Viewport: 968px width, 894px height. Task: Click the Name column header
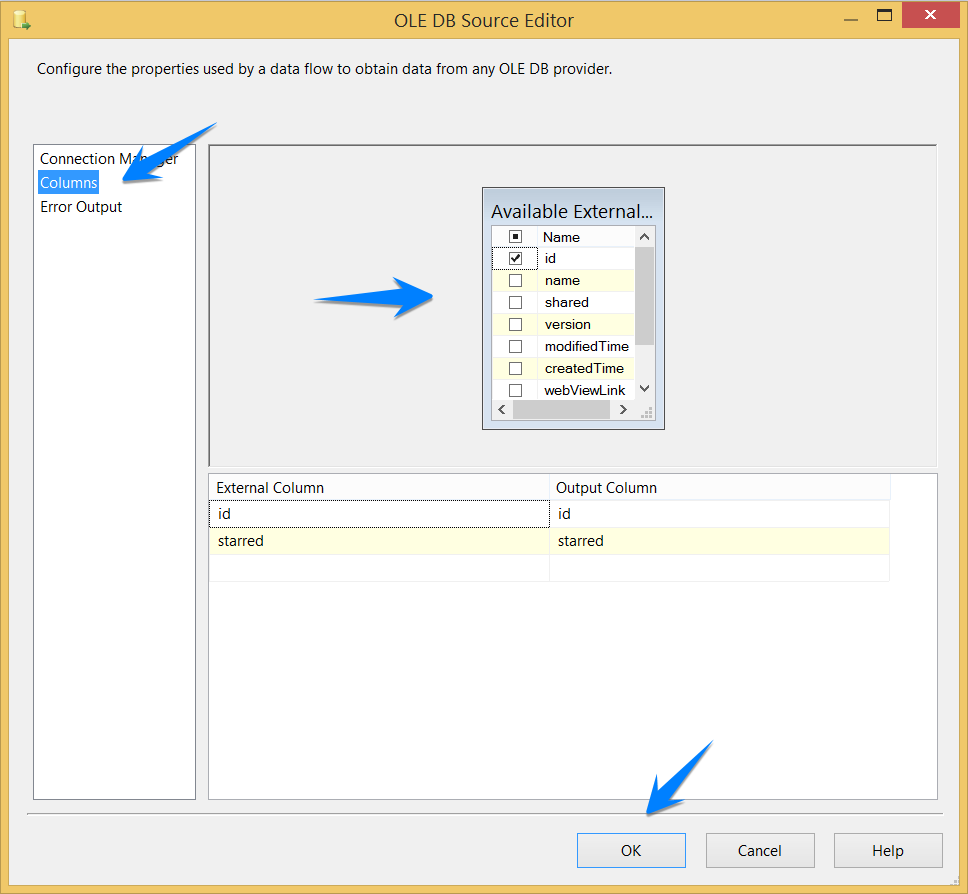coord(586,237)
